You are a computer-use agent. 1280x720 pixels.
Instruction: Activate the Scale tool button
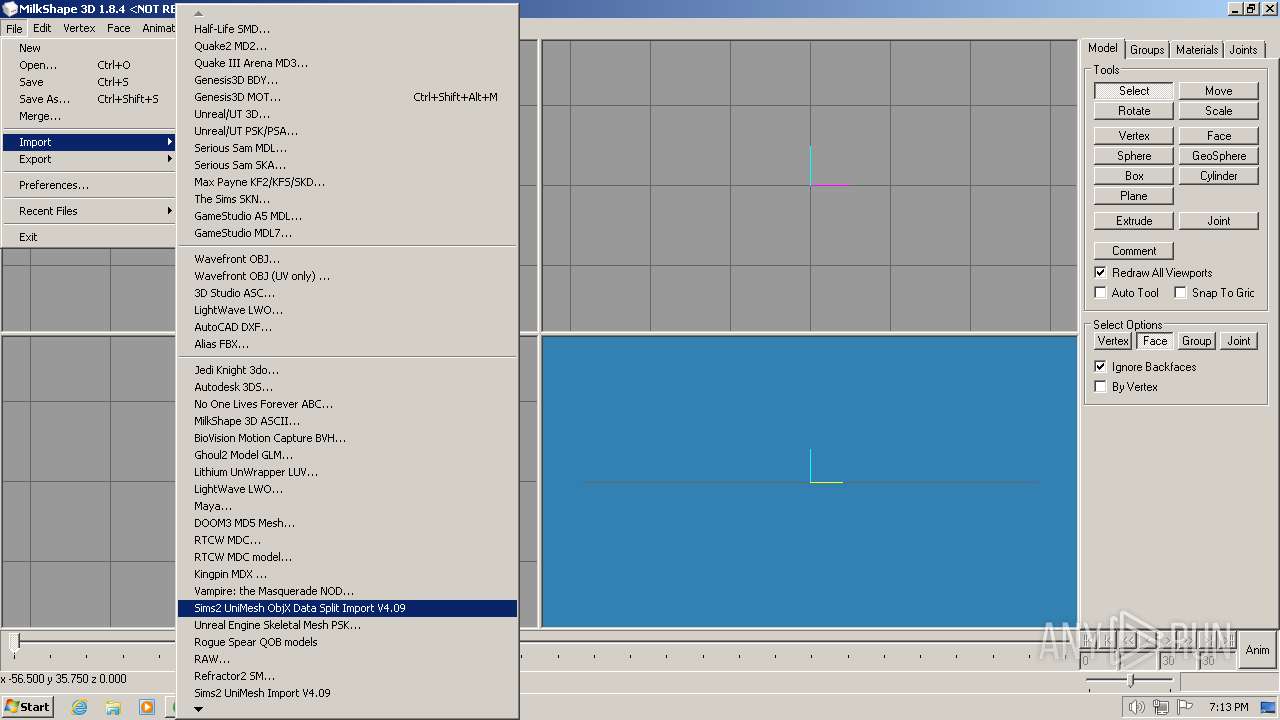tap(1218, 111)
